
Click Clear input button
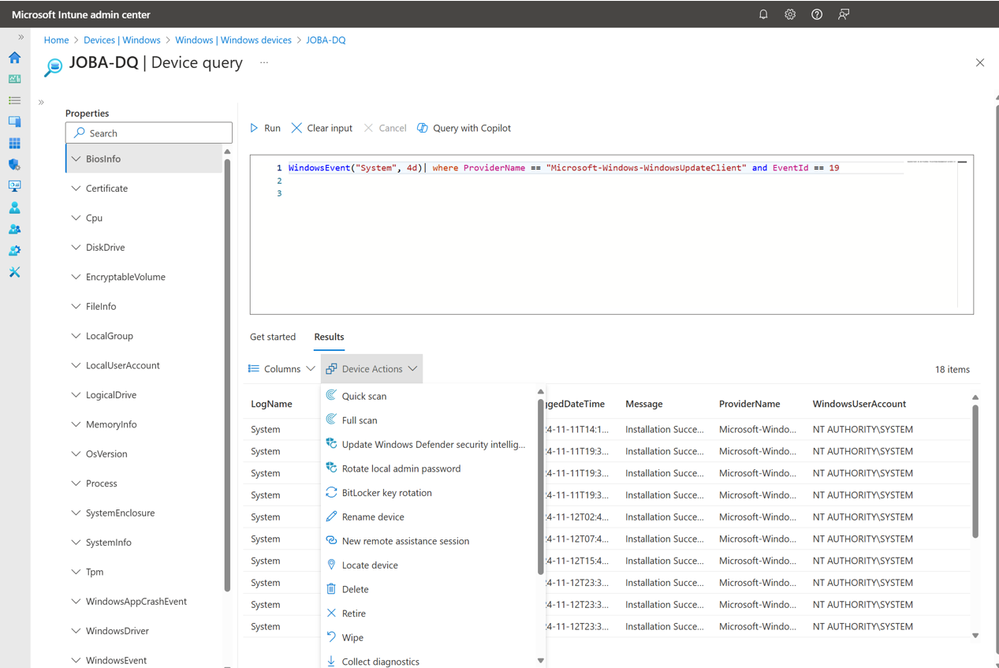pyautogui.click(x=322, y=128)
